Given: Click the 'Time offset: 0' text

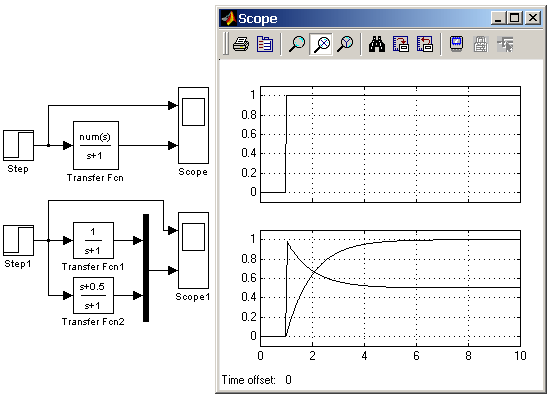Looking at the screenshot, I should coord(256,380).
